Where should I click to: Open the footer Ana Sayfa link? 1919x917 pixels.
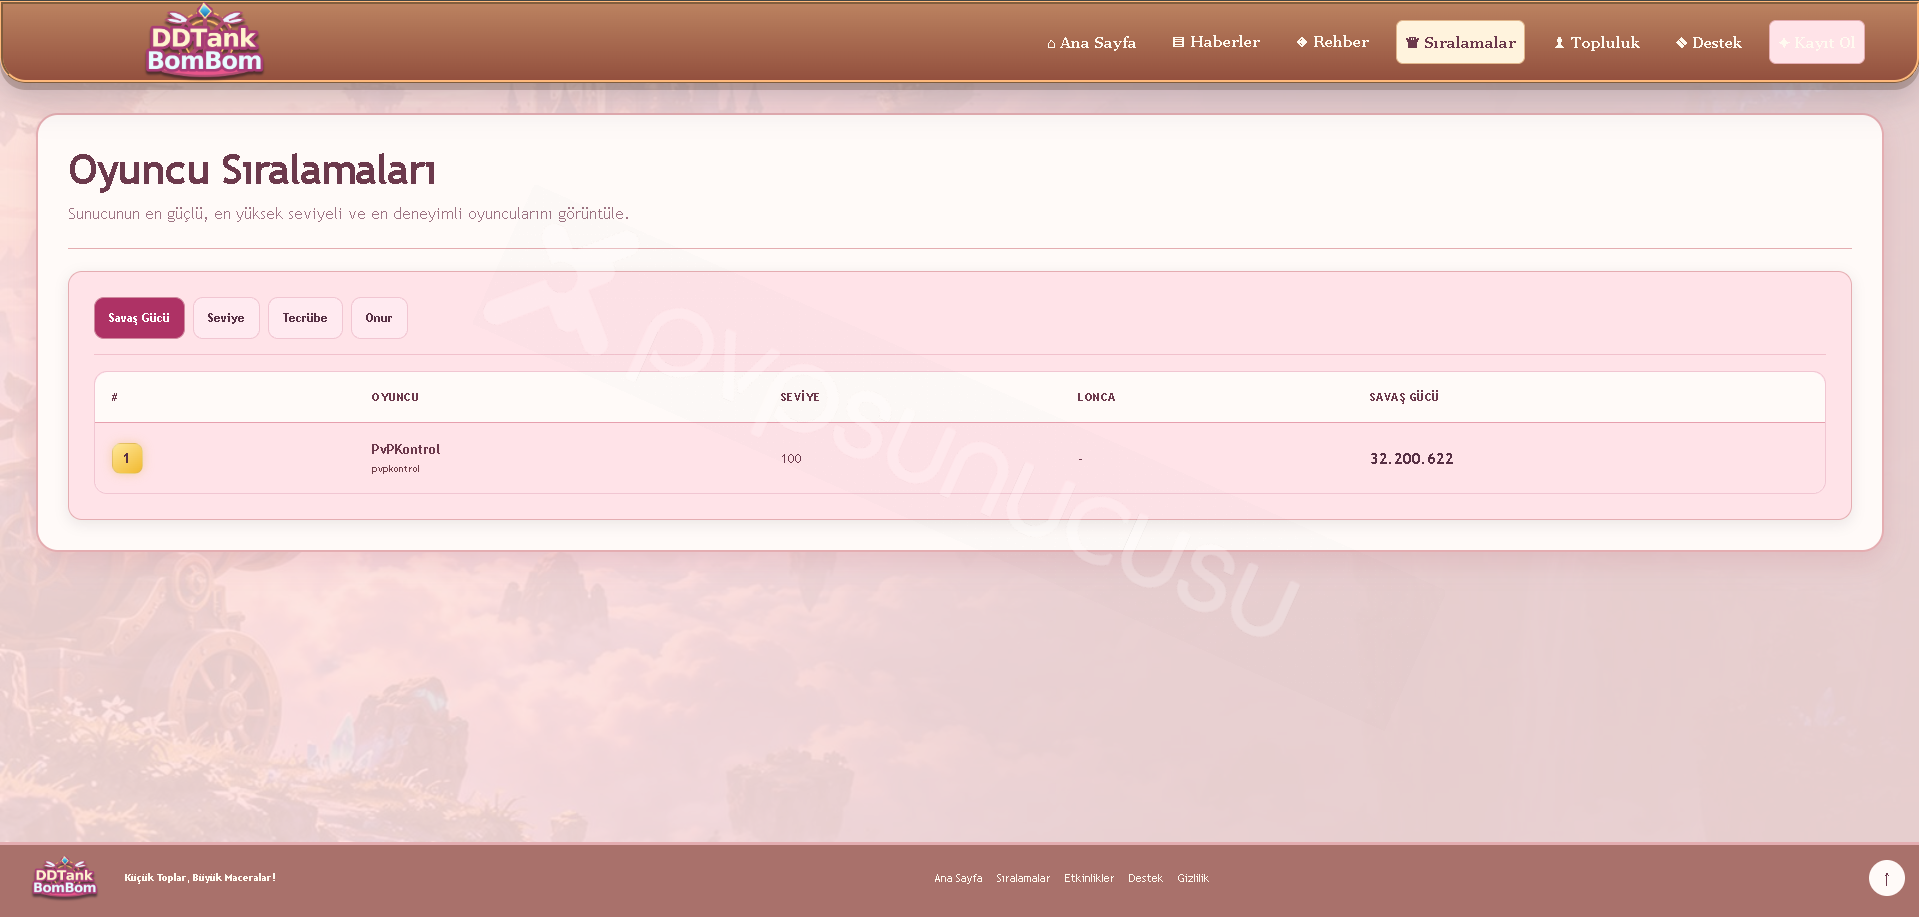pyautogui.click(x=958, y=878)
